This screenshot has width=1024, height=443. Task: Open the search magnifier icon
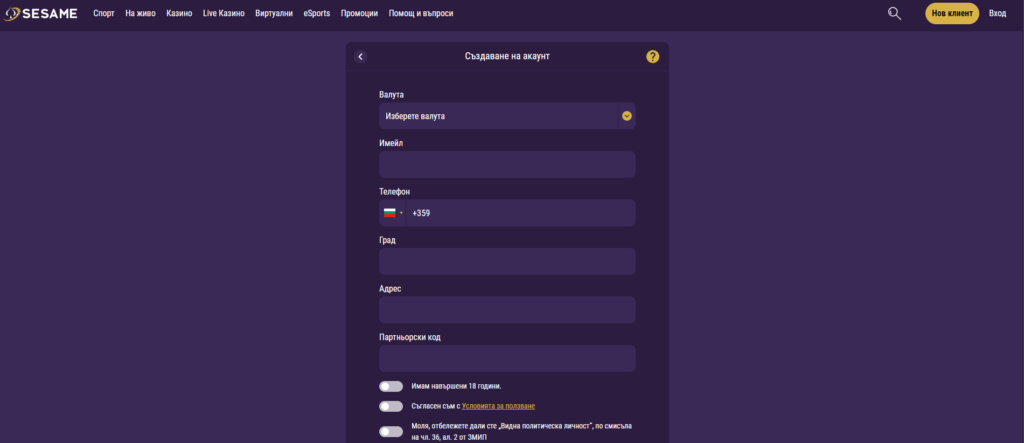(x=894, y=13)
